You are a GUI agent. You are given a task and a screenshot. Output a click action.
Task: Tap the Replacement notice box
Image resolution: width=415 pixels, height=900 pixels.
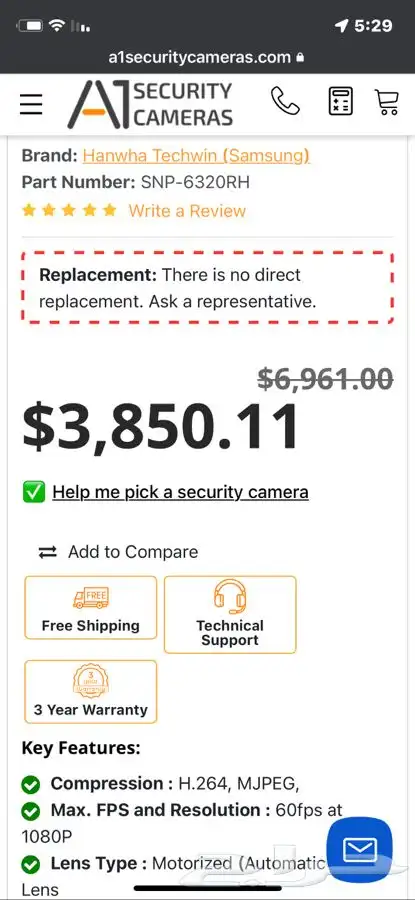tap(207, 288)
